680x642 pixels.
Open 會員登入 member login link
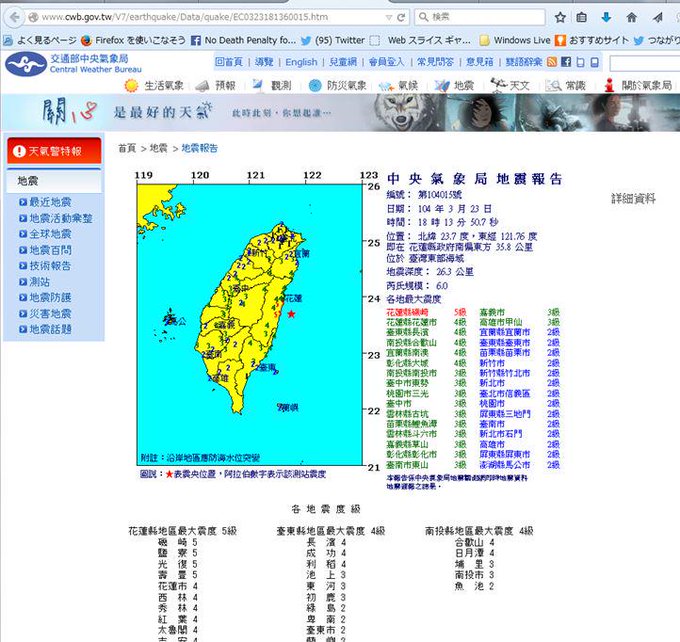386,62
